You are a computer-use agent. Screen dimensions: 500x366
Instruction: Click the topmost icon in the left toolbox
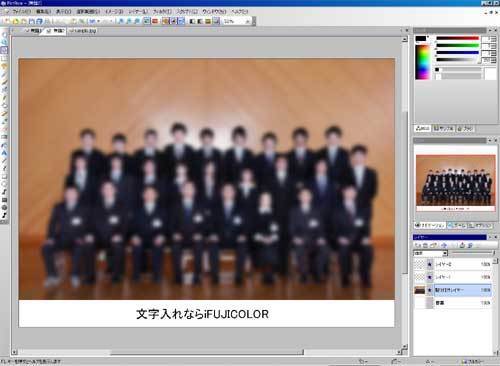pos(4,35)
